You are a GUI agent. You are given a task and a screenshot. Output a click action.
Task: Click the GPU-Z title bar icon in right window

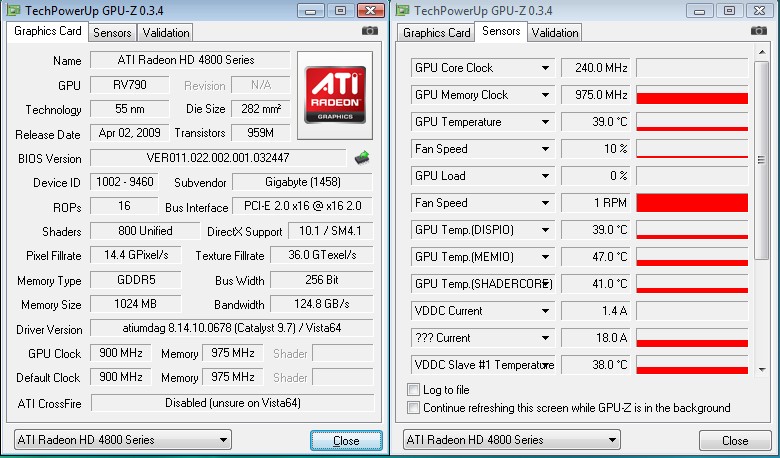pos(402,10)
